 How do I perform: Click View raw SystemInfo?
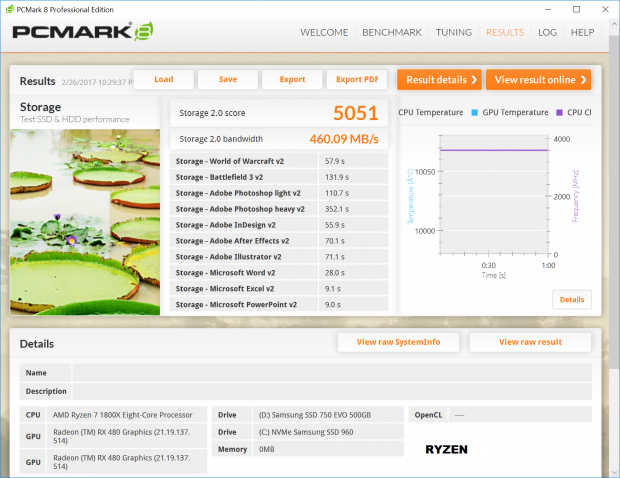(398, 342)
